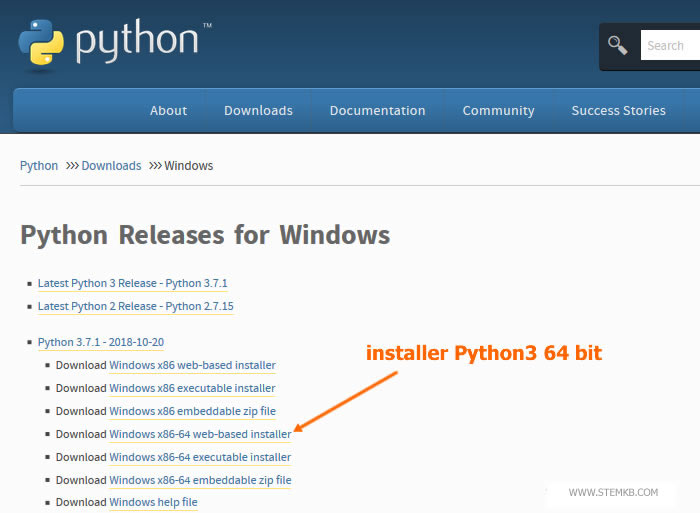Screen dimensions: 700x513
Task: Download Windows x86 embeddable zip file
Action: (x=192, y=412)
